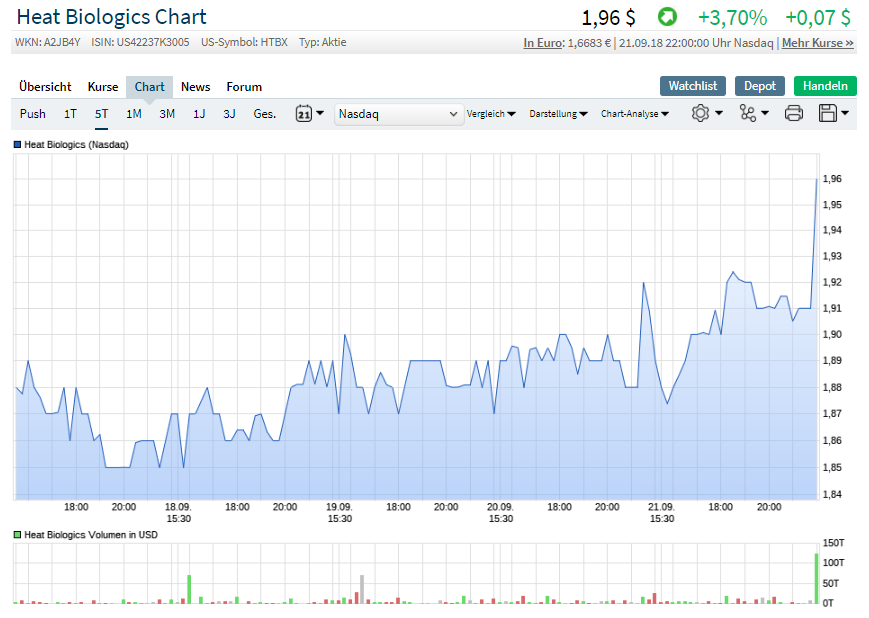Open the Forum tab

tap(243, 87)
